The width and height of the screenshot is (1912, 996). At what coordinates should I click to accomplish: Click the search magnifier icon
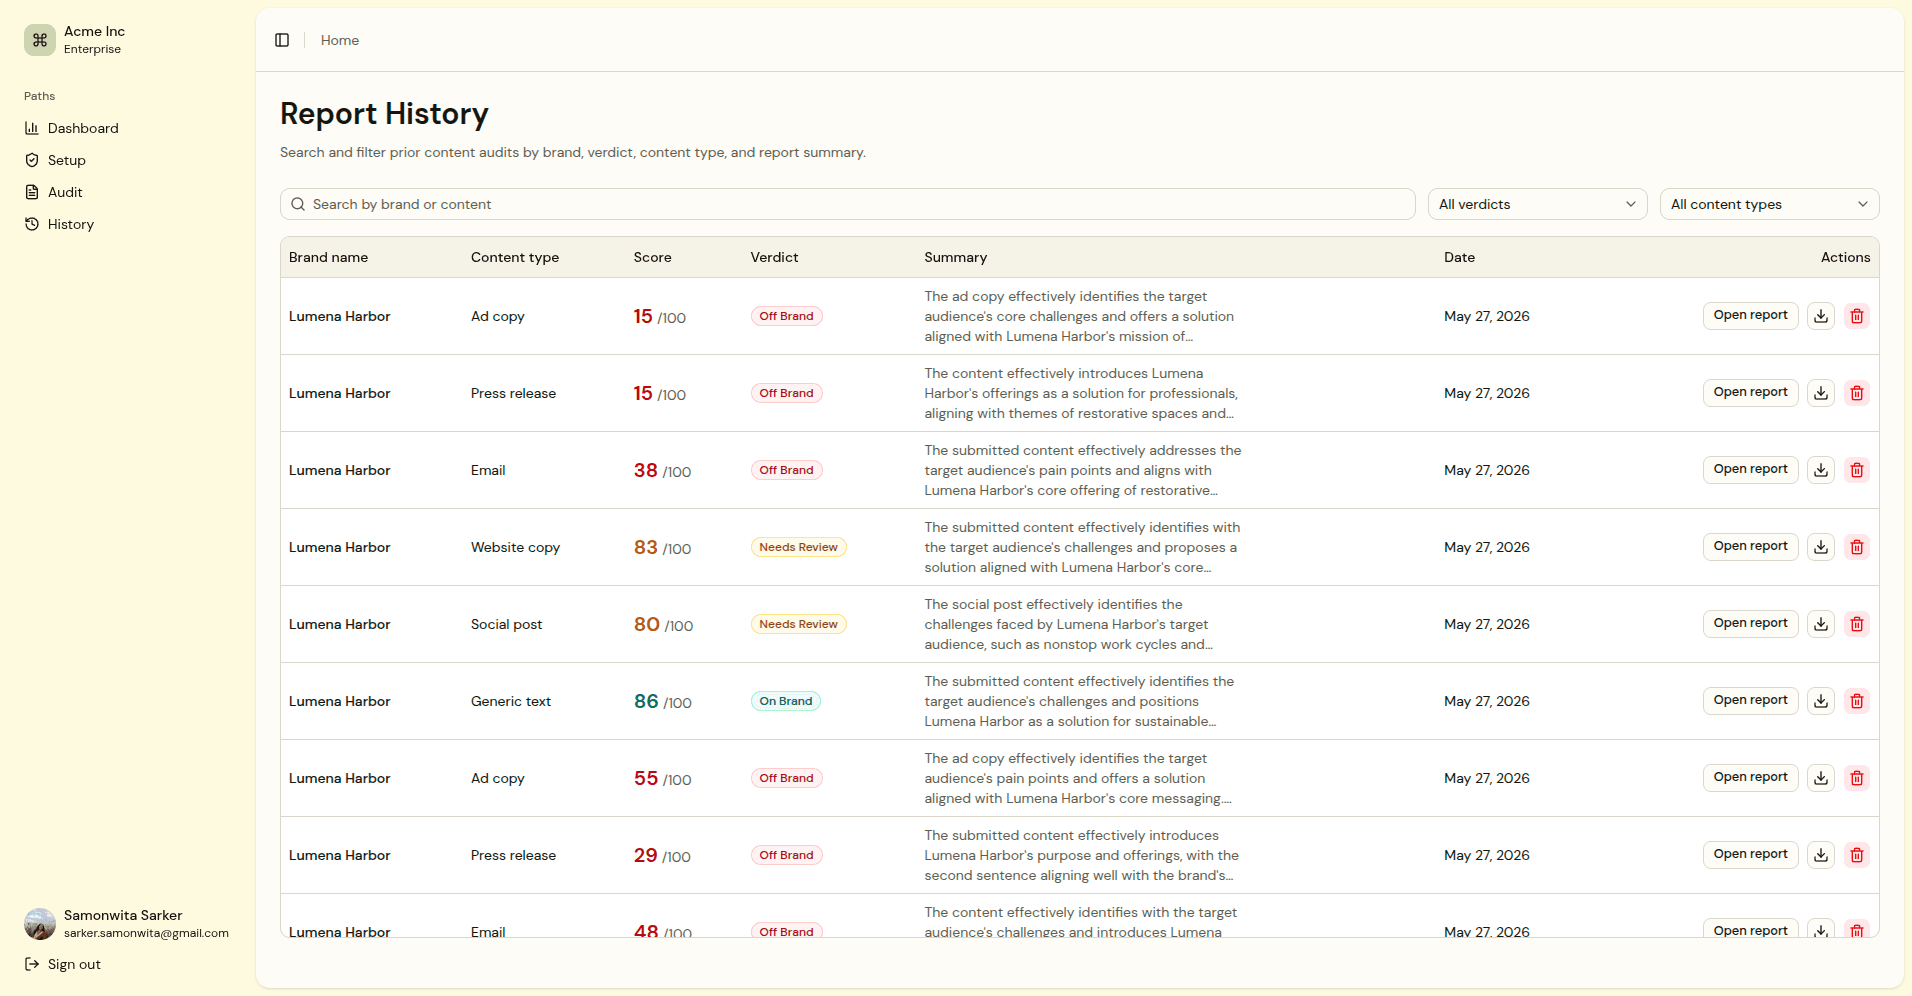[298, 204]
